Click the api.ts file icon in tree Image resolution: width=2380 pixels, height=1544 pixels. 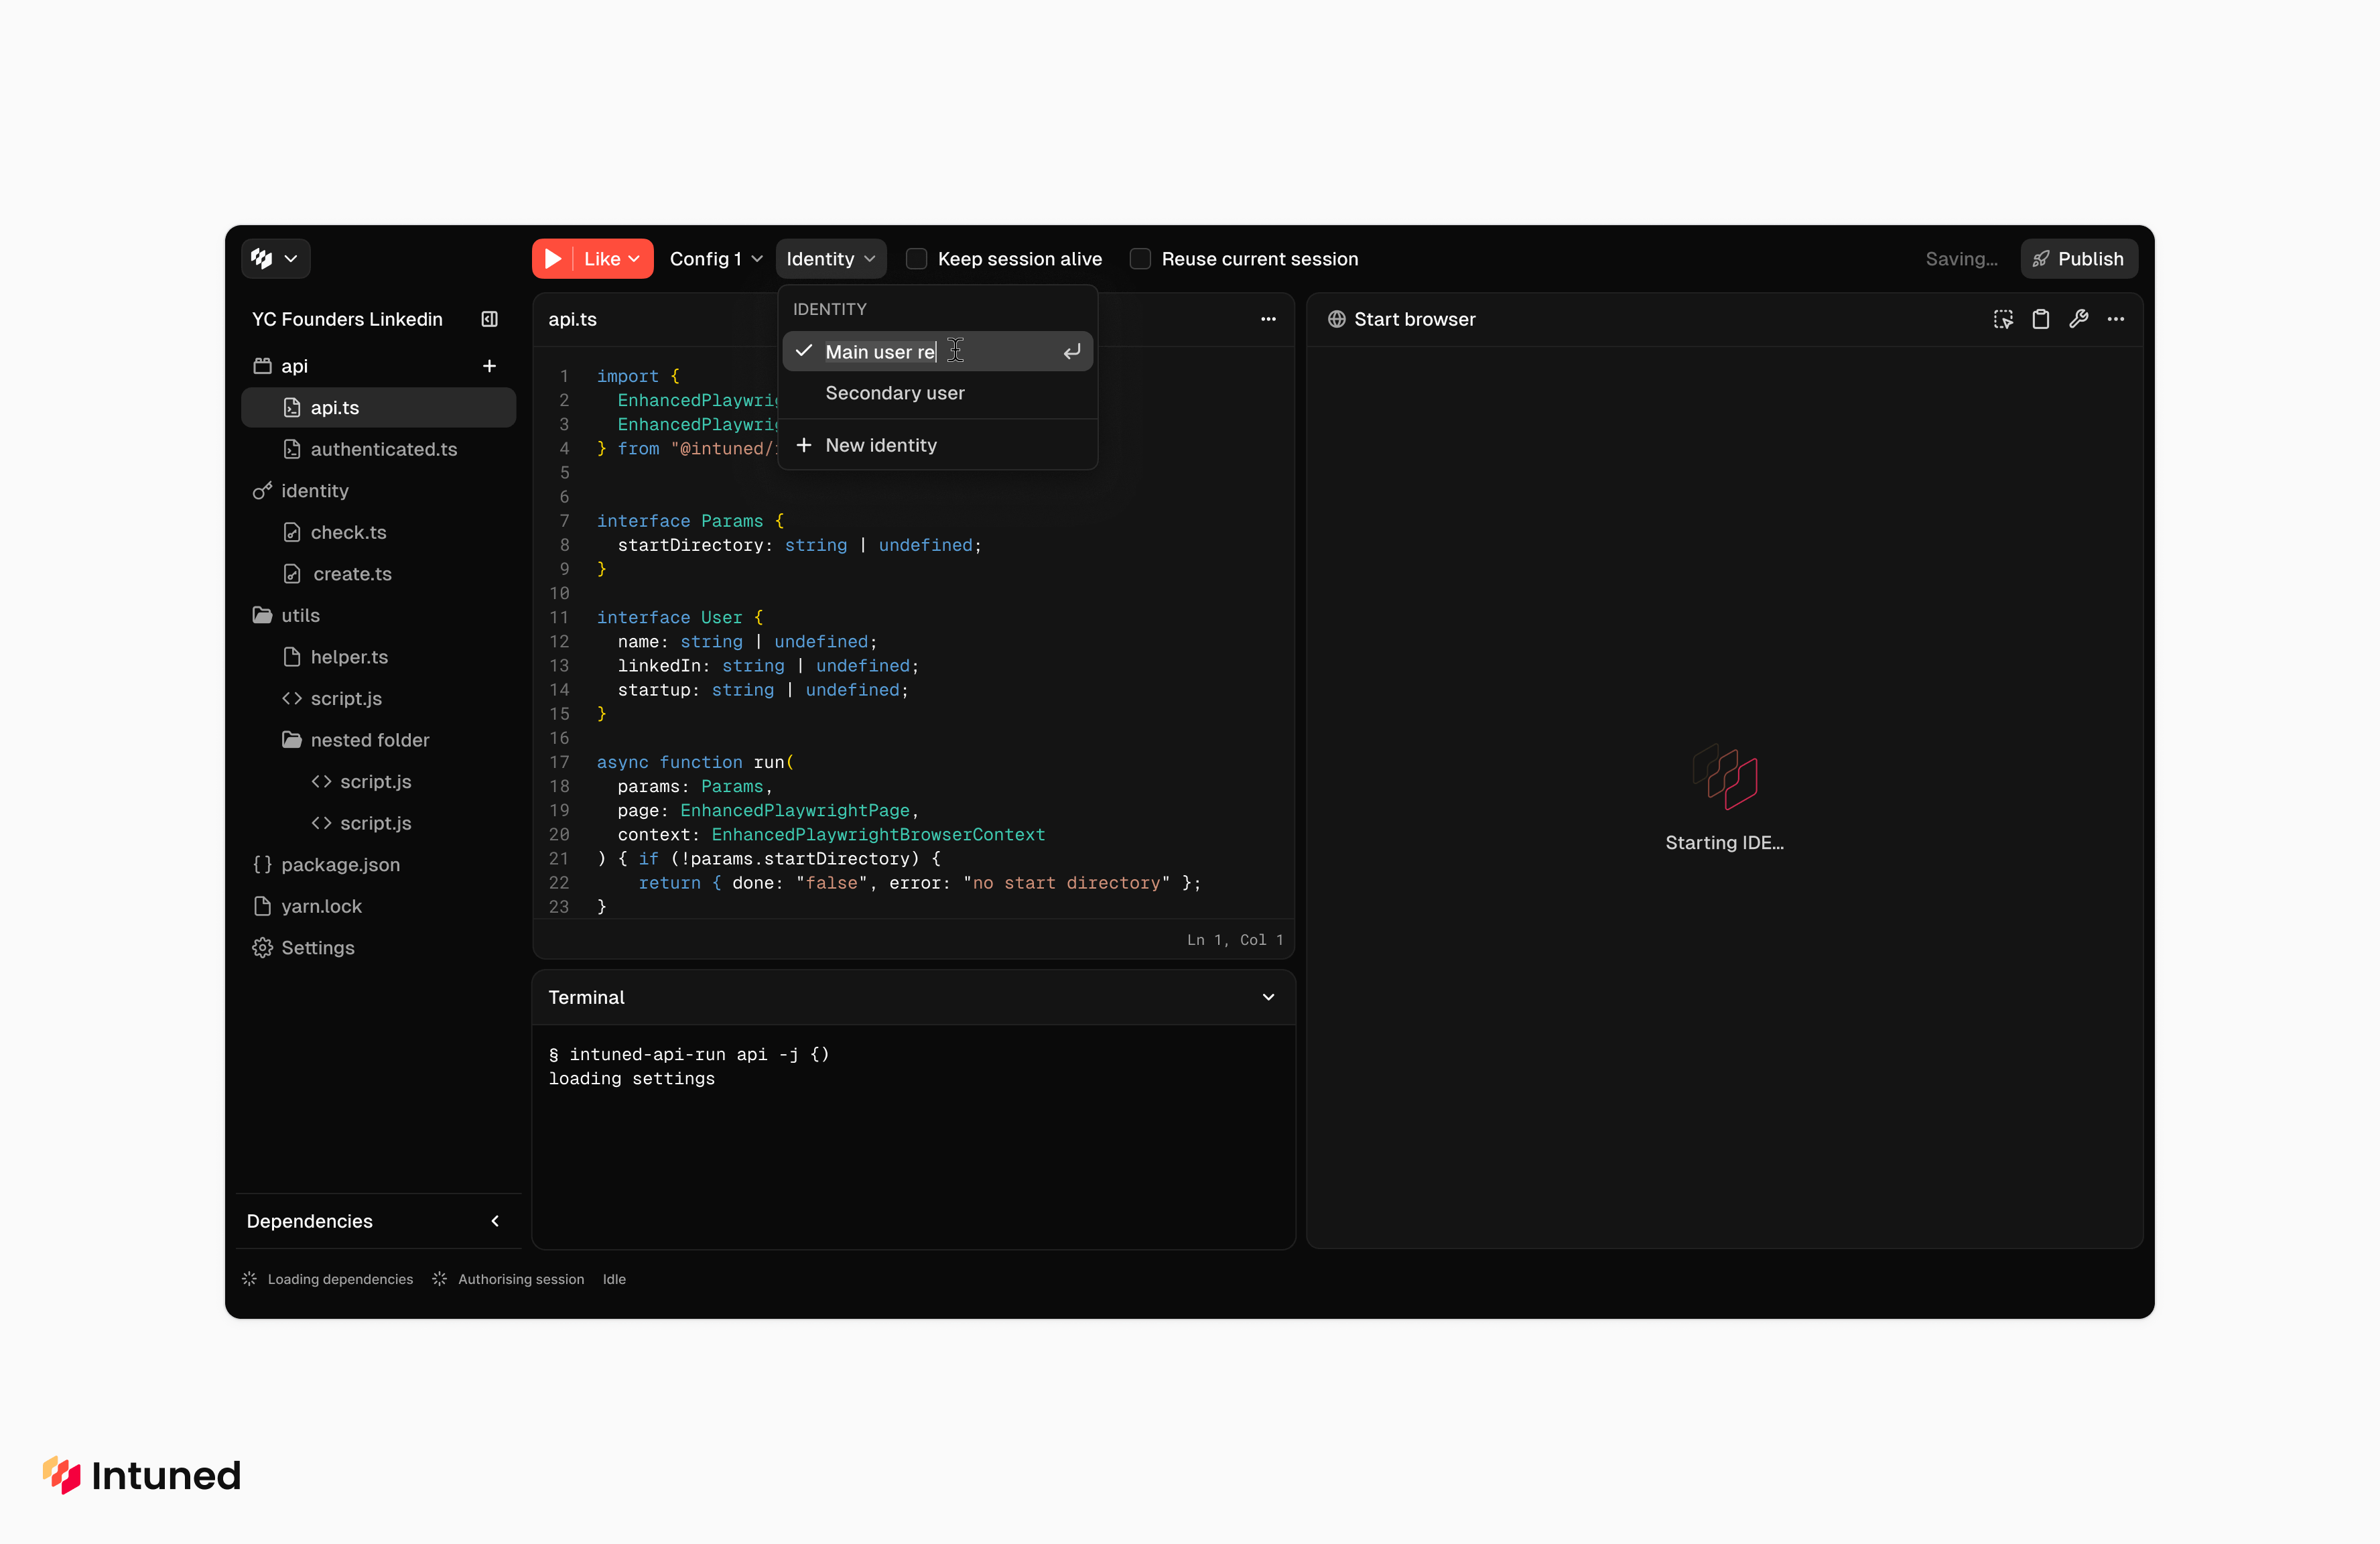[x=292, y=408]
